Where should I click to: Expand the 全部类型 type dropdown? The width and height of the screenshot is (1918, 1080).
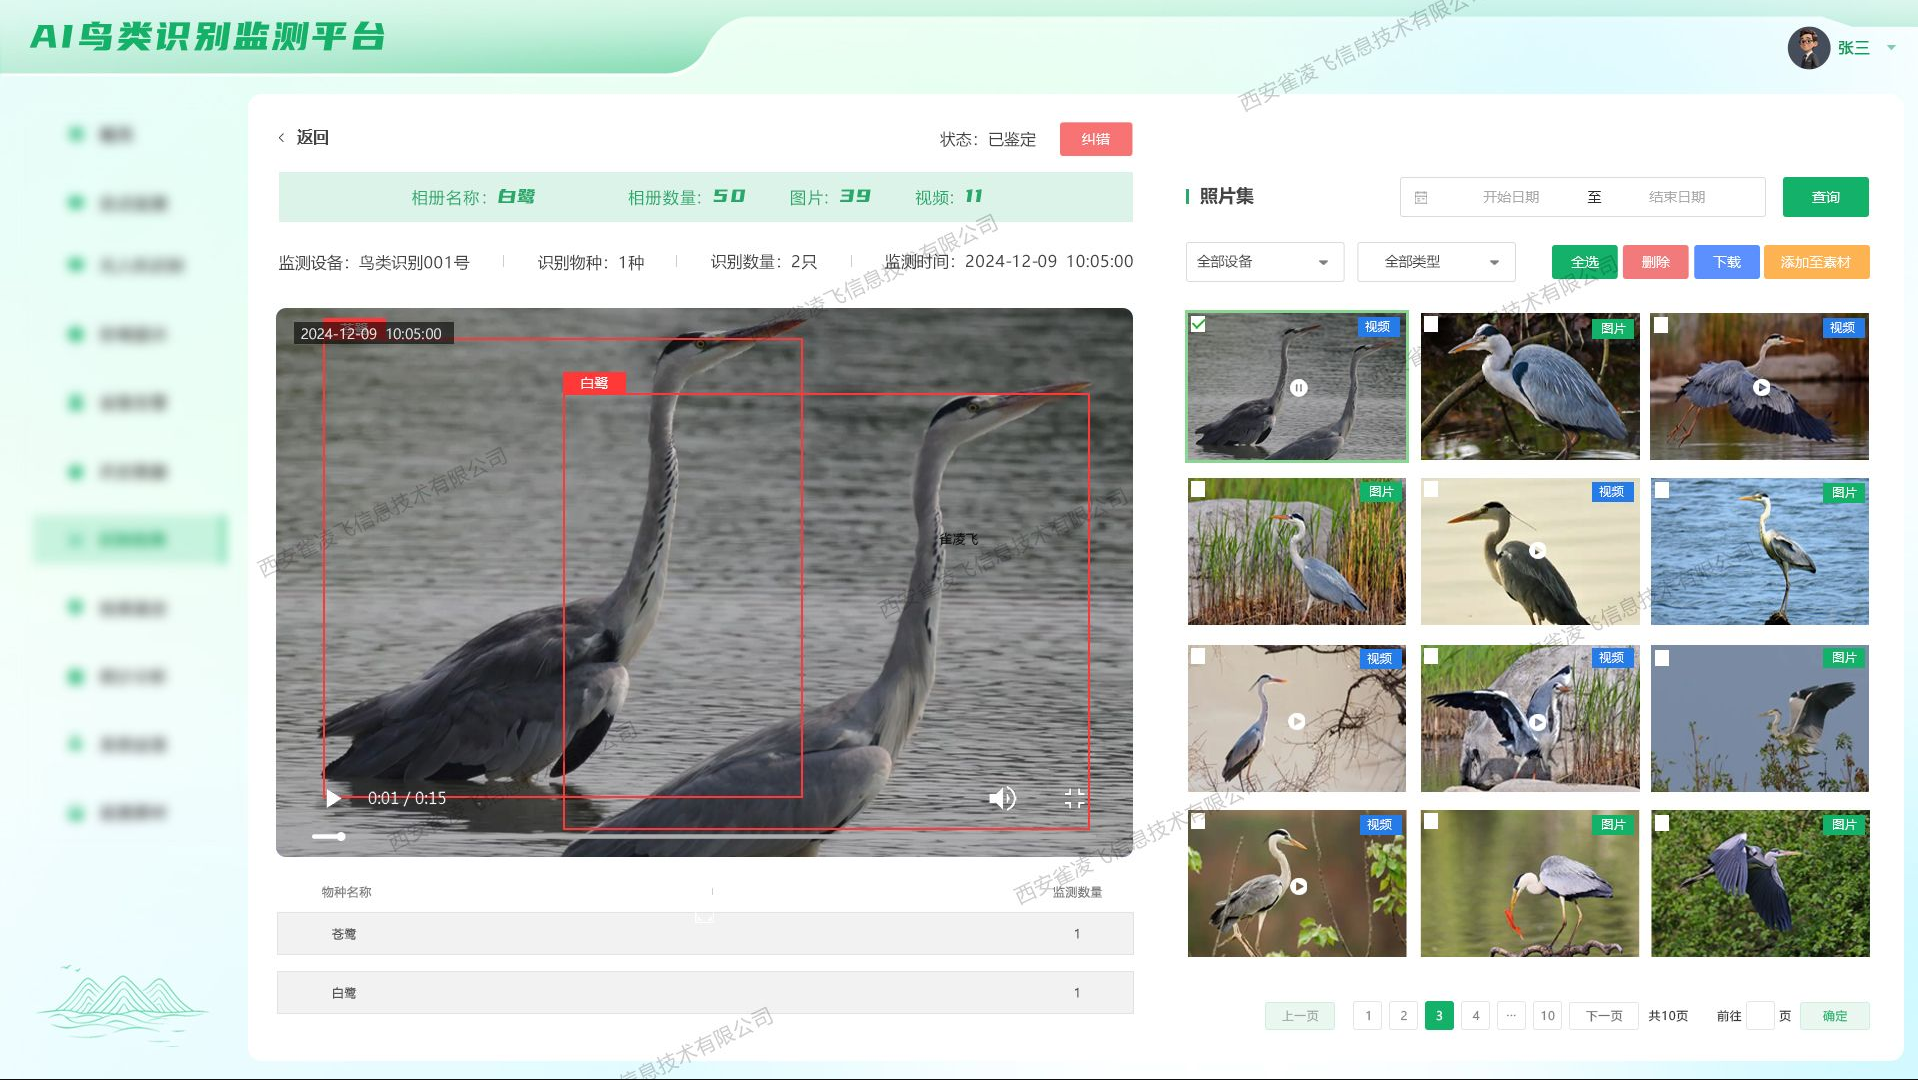[x=1436, y=262]
